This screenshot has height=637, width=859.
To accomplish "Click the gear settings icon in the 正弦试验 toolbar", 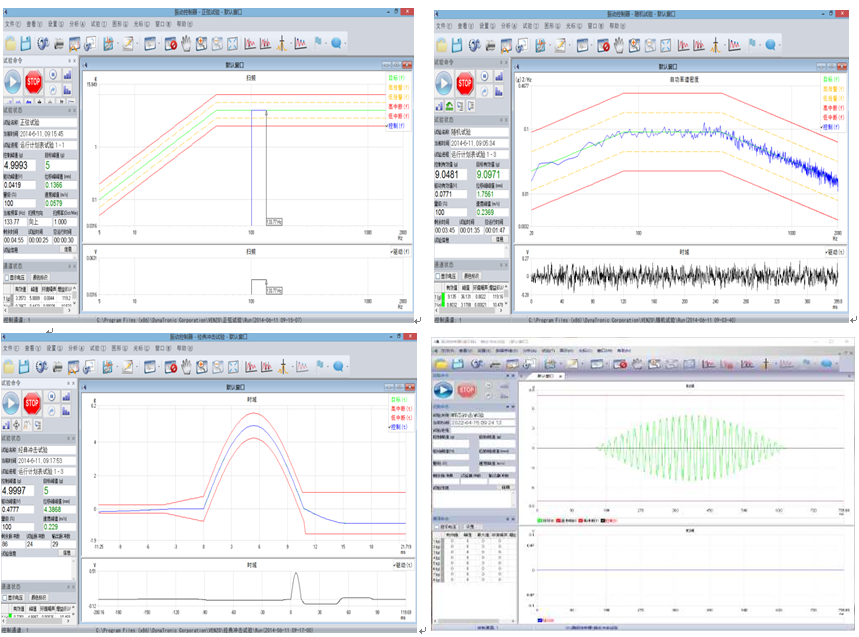I will (x=44, y=44).
